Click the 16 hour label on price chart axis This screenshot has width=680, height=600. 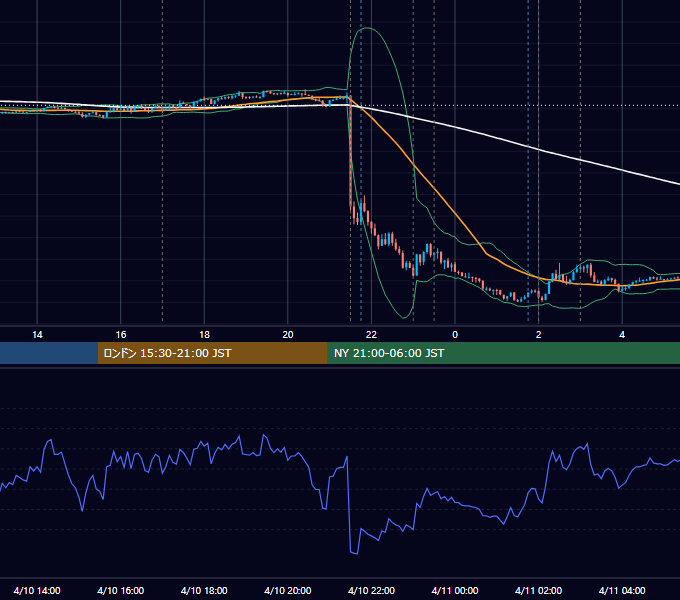click(121, 335)
